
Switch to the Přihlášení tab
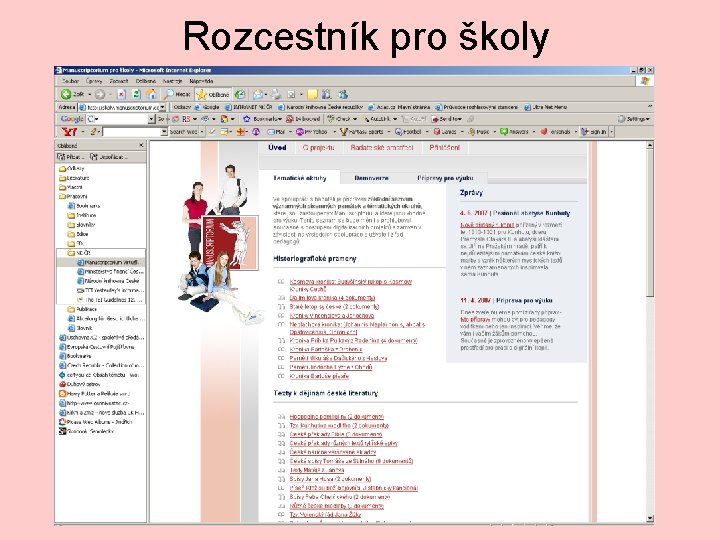[x=444, y=148]
